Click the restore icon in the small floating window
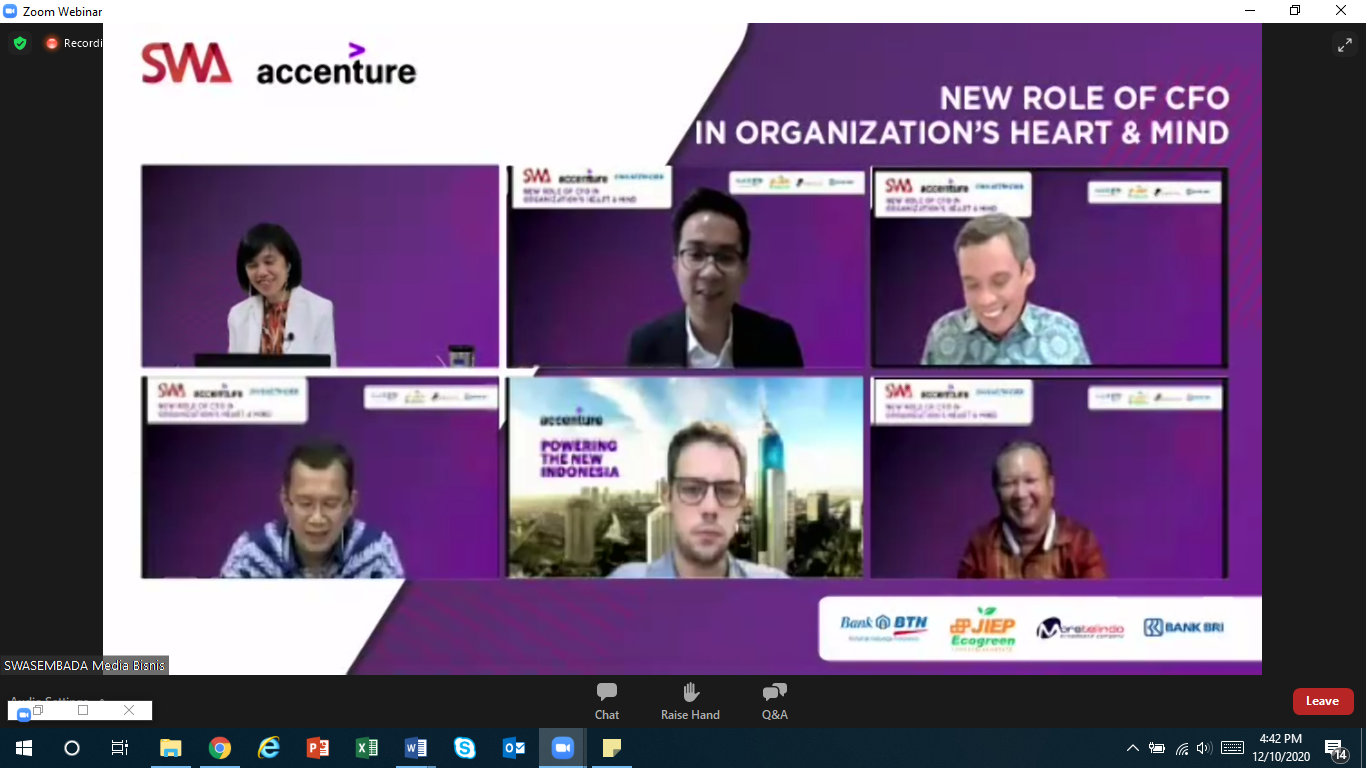 [x=38, y=711]
